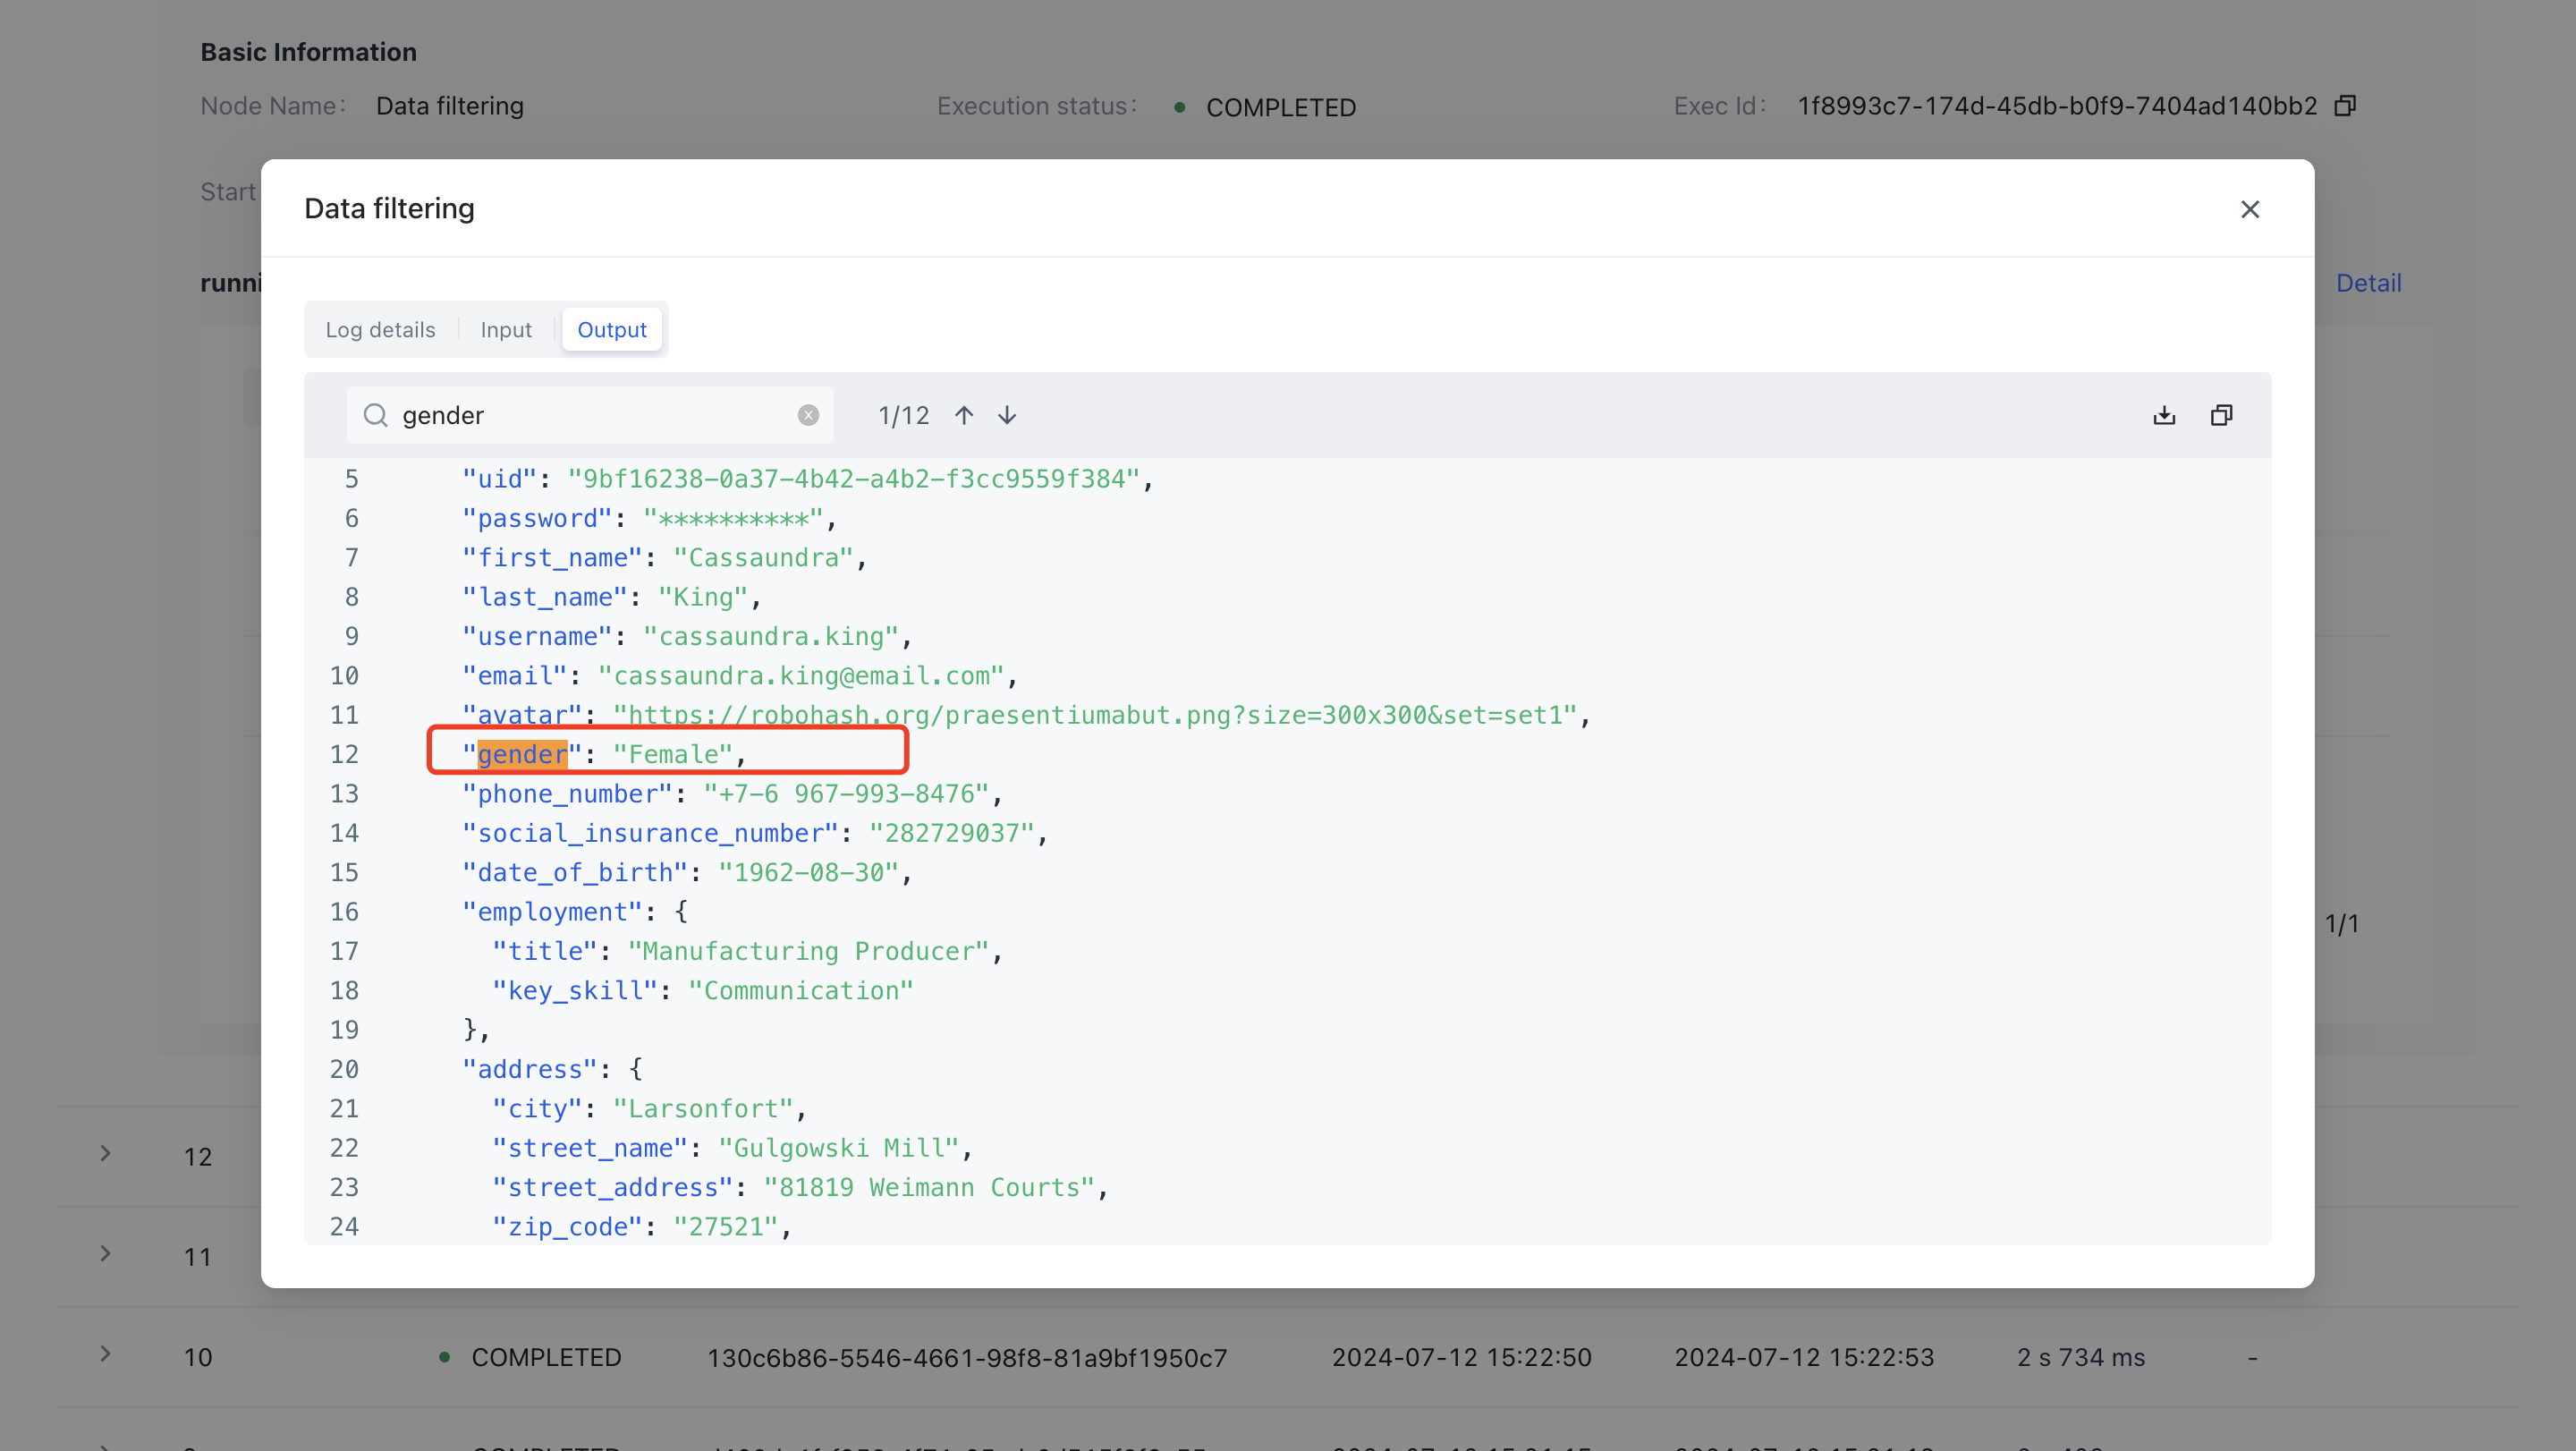The image size is (2576, 1451).
Task: Clear the gender search text
Action: click(x=808, y=415)
